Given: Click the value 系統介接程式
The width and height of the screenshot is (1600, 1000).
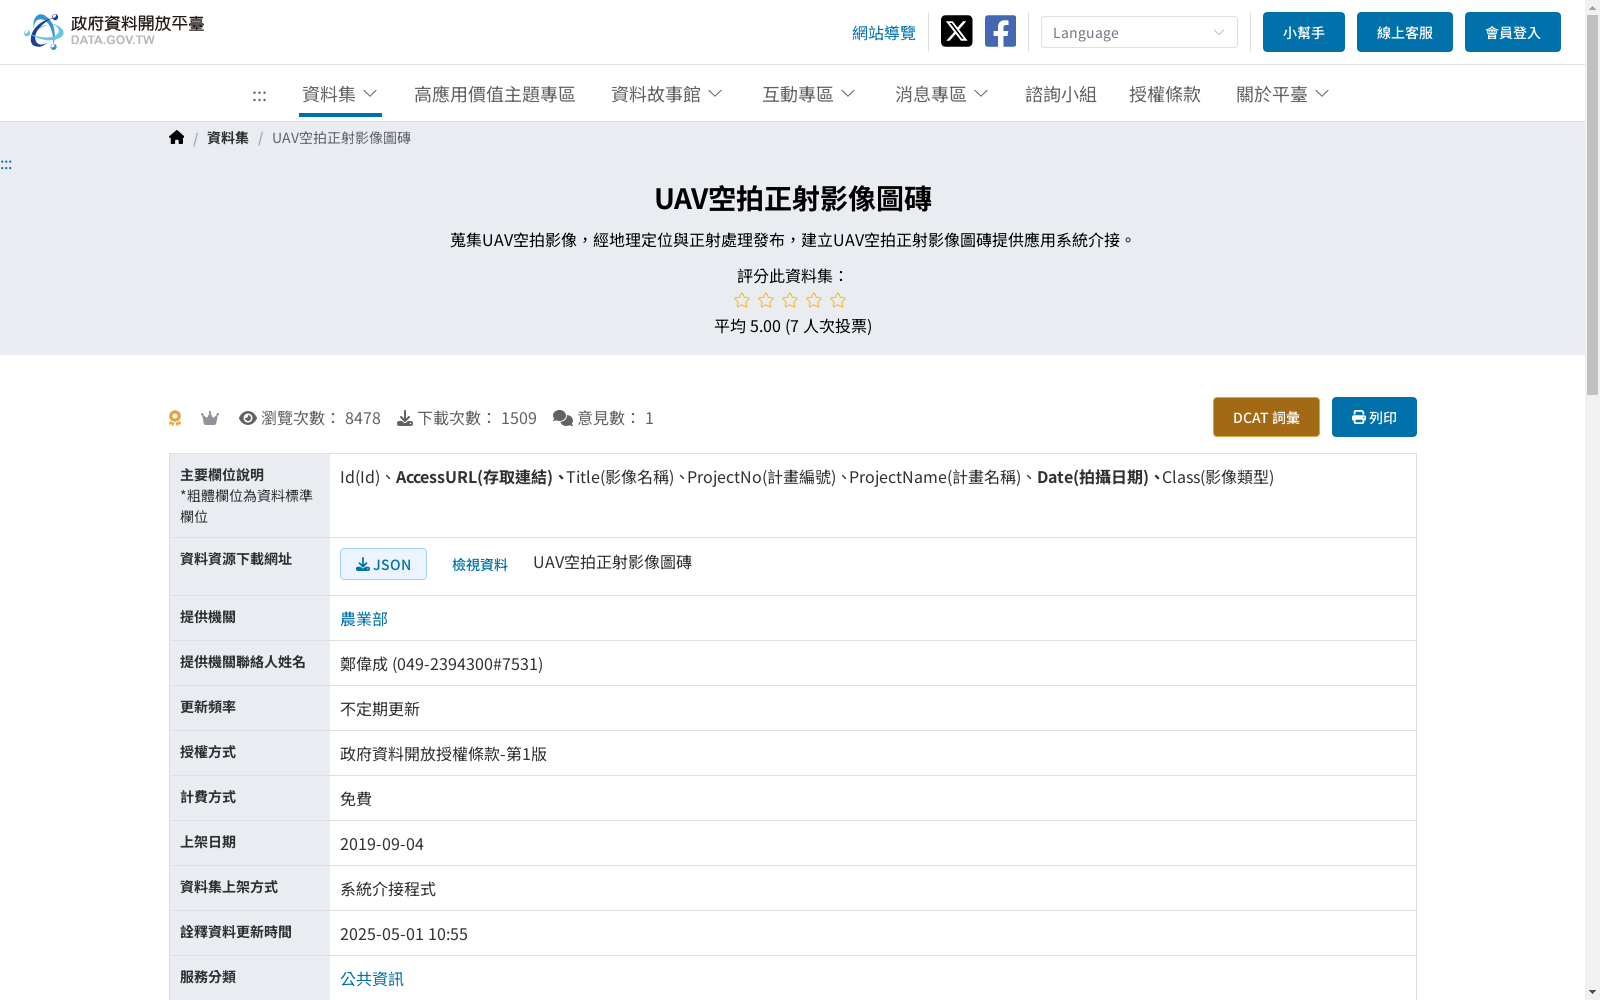Looking at the screenshot, I should pos(388,889).
